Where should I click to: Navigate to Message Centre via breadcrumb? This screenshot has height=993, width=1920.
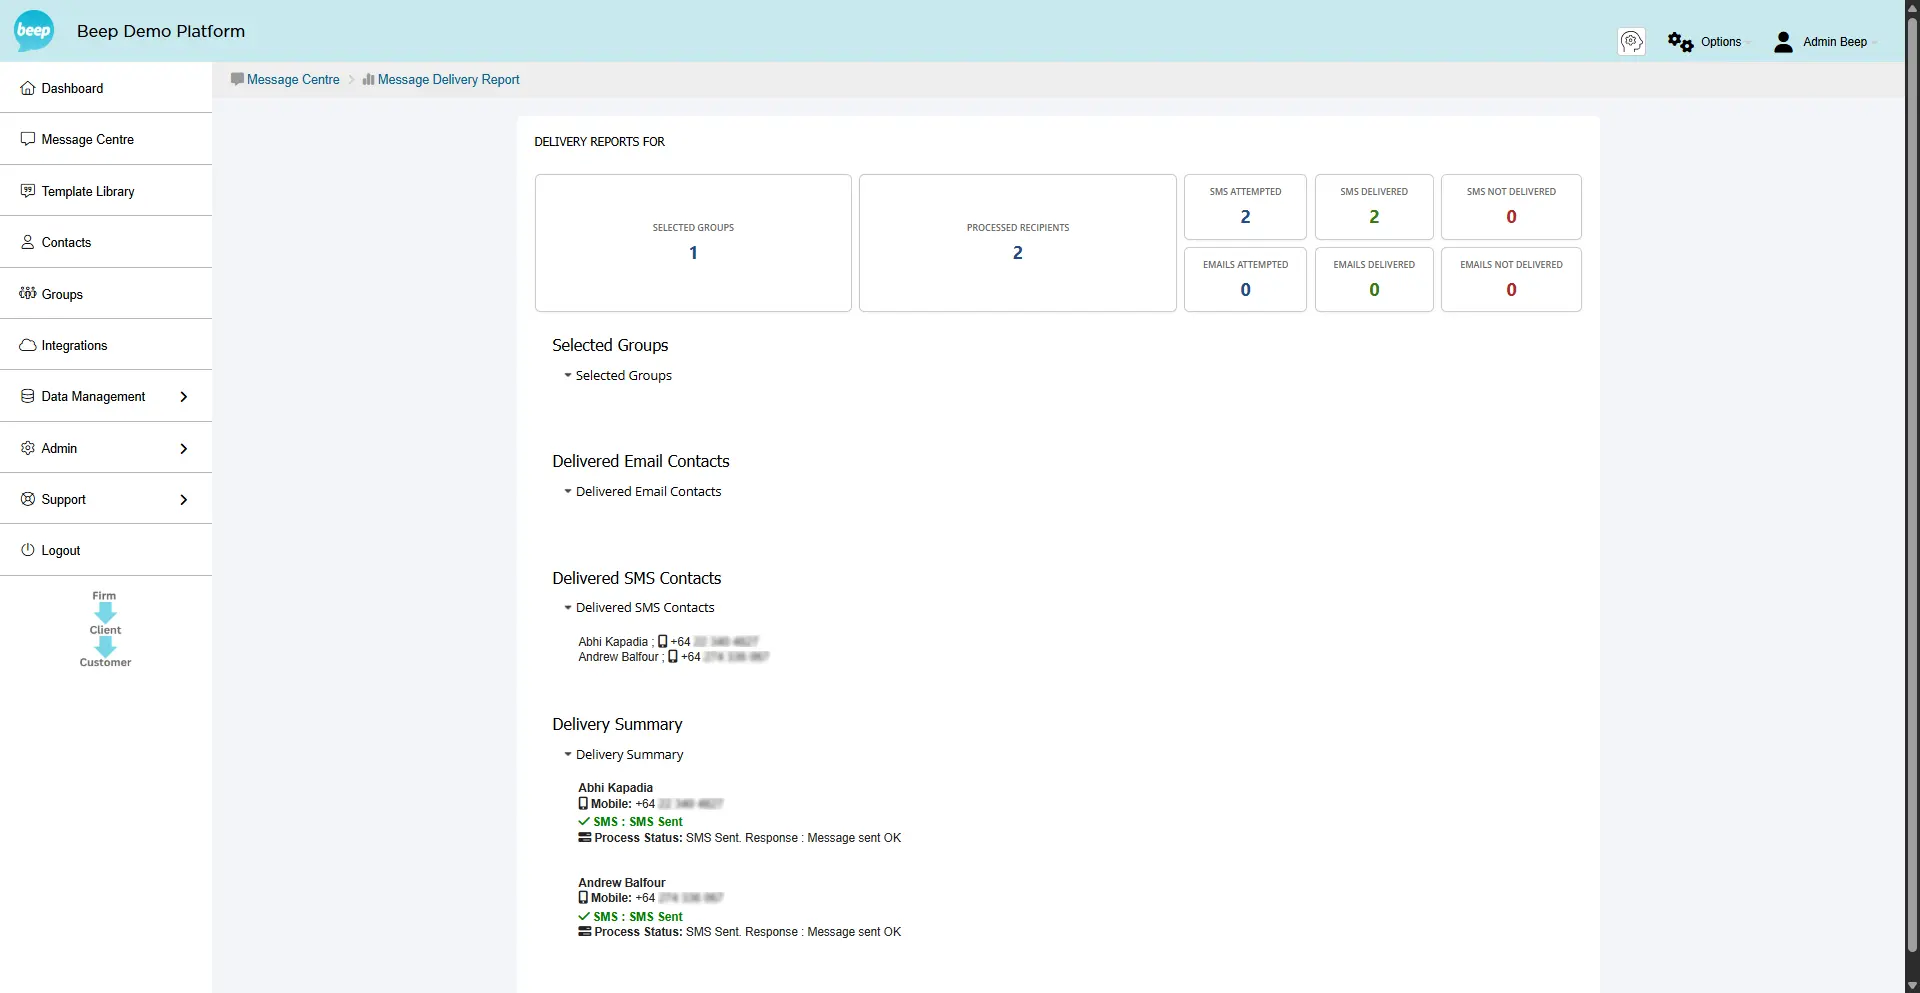point(293,79)
